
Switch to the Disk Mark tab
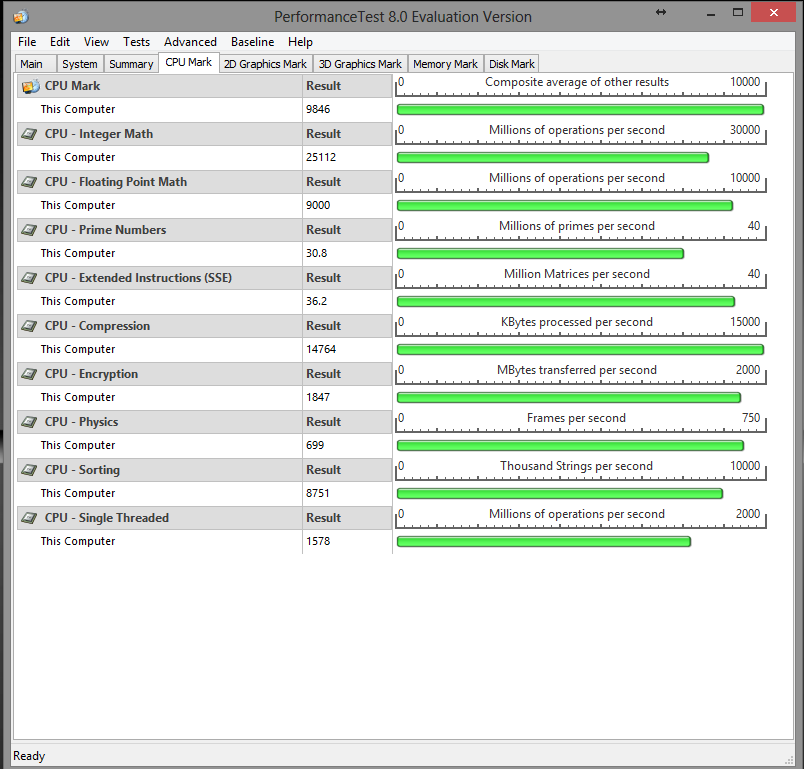click(x=512, y=64)
